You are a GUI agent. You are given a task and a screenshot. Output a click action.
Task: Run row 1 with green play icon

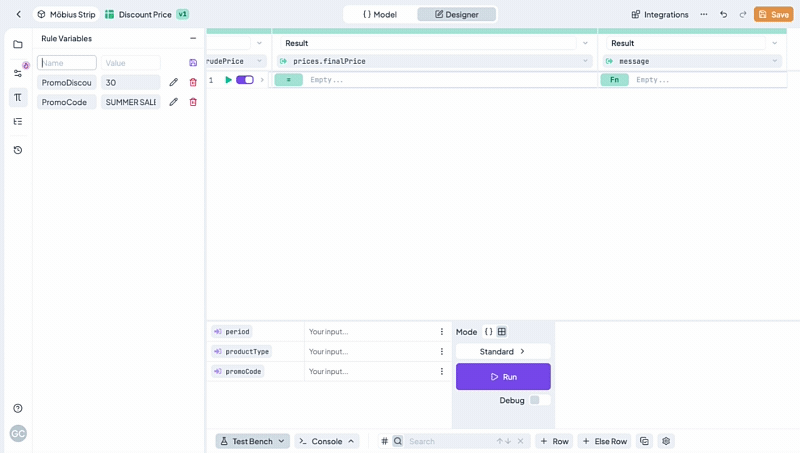coord(228,80)
